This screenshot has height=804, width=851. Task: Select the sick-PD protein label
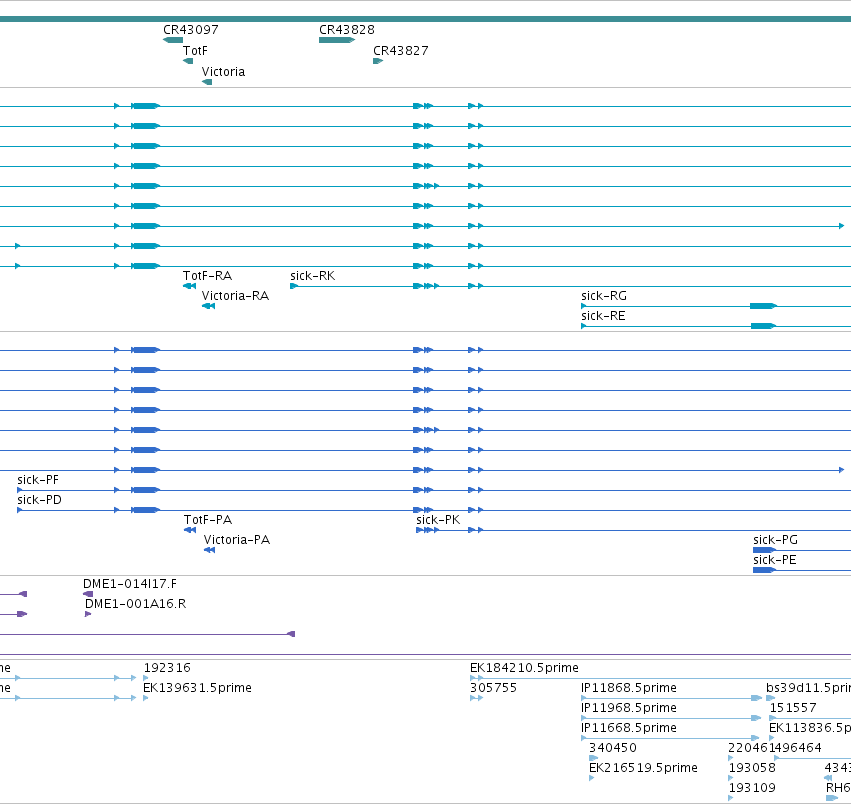(39, 500)
